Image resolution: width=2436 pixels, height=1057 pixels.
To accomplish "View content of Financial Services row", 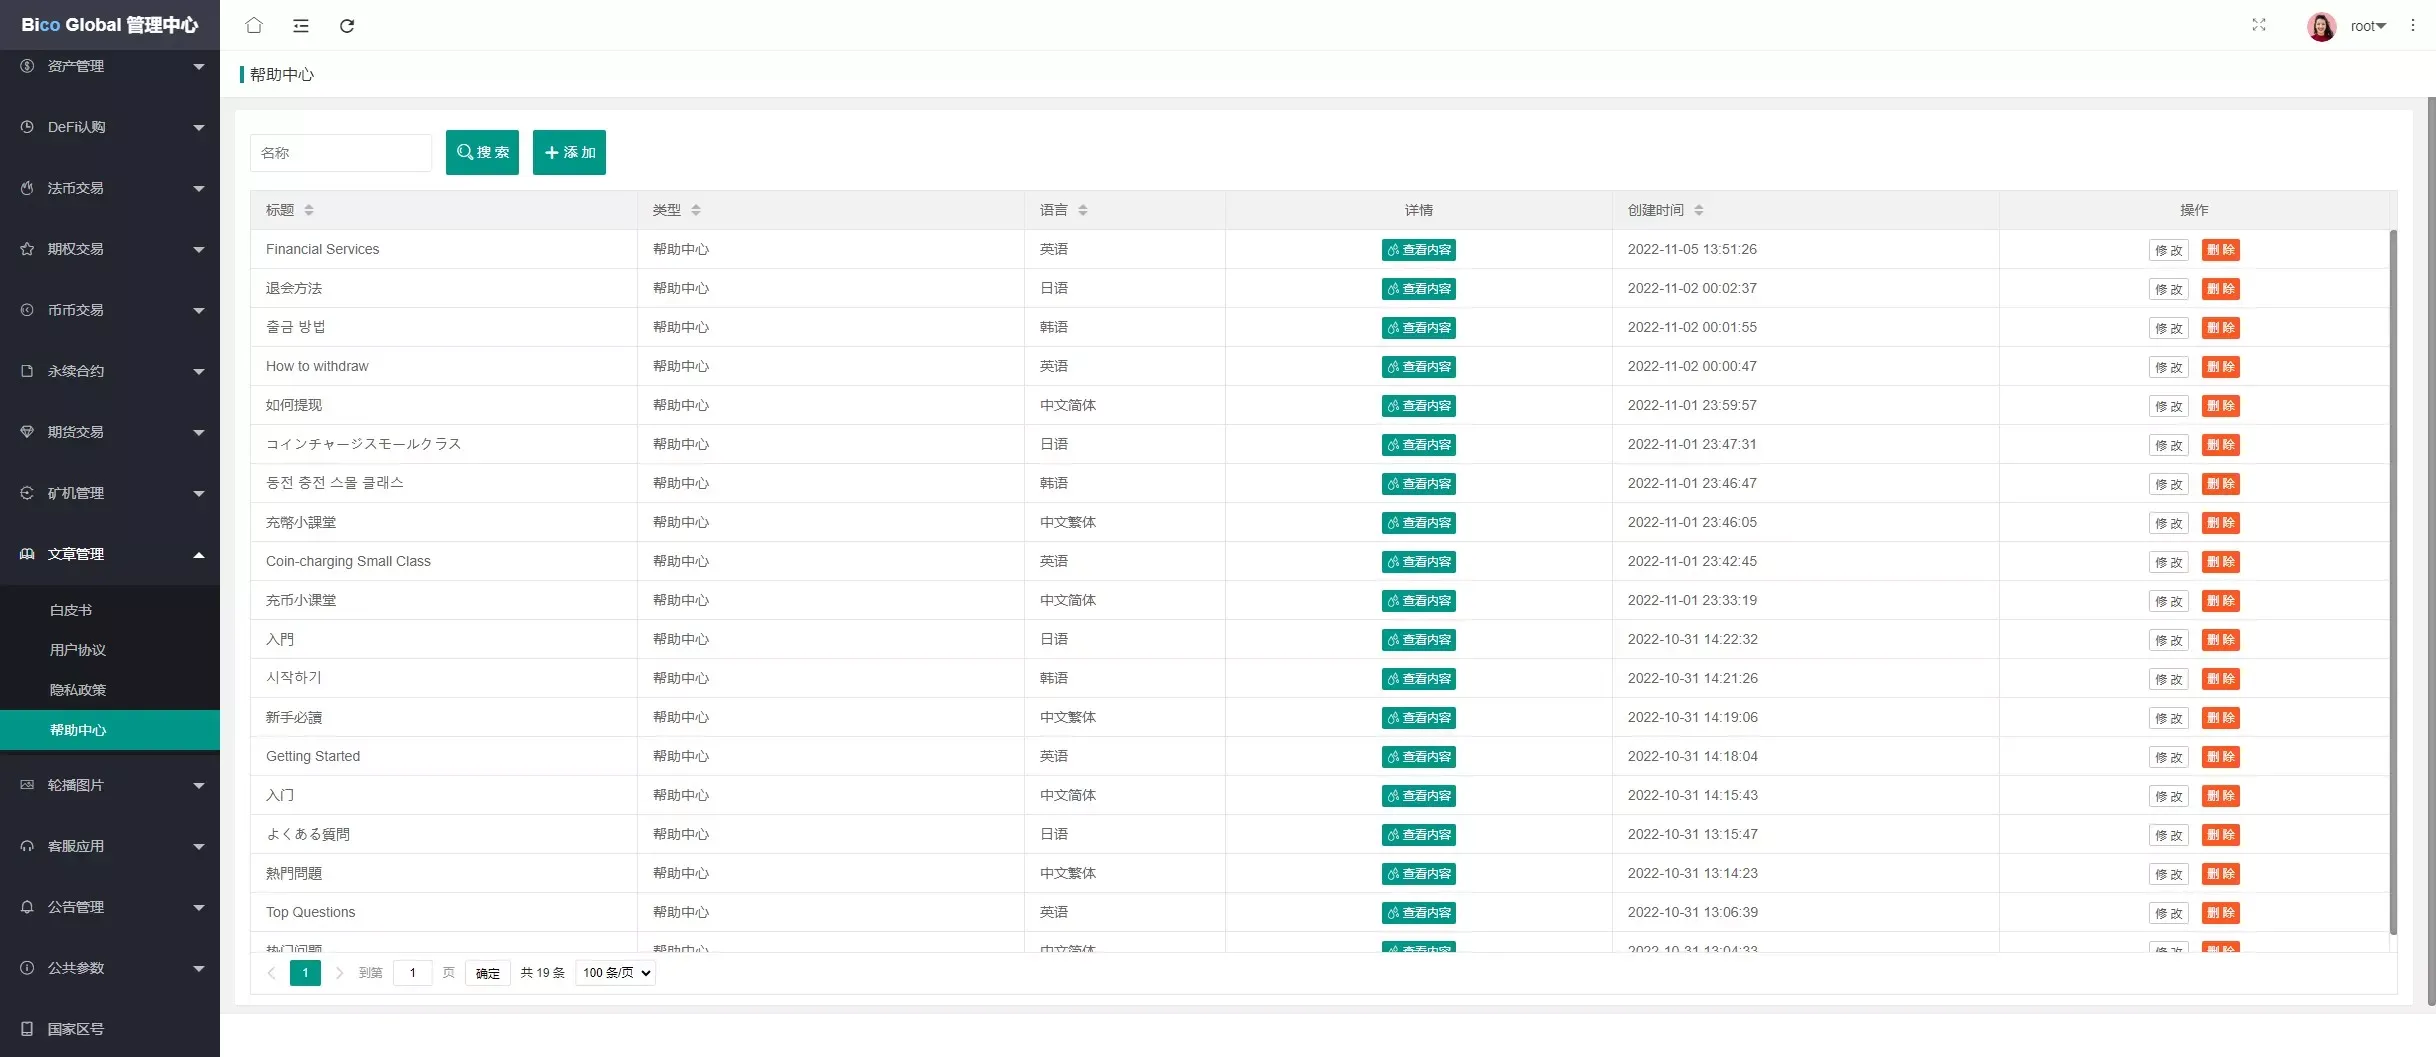I will coord(1418,250).
